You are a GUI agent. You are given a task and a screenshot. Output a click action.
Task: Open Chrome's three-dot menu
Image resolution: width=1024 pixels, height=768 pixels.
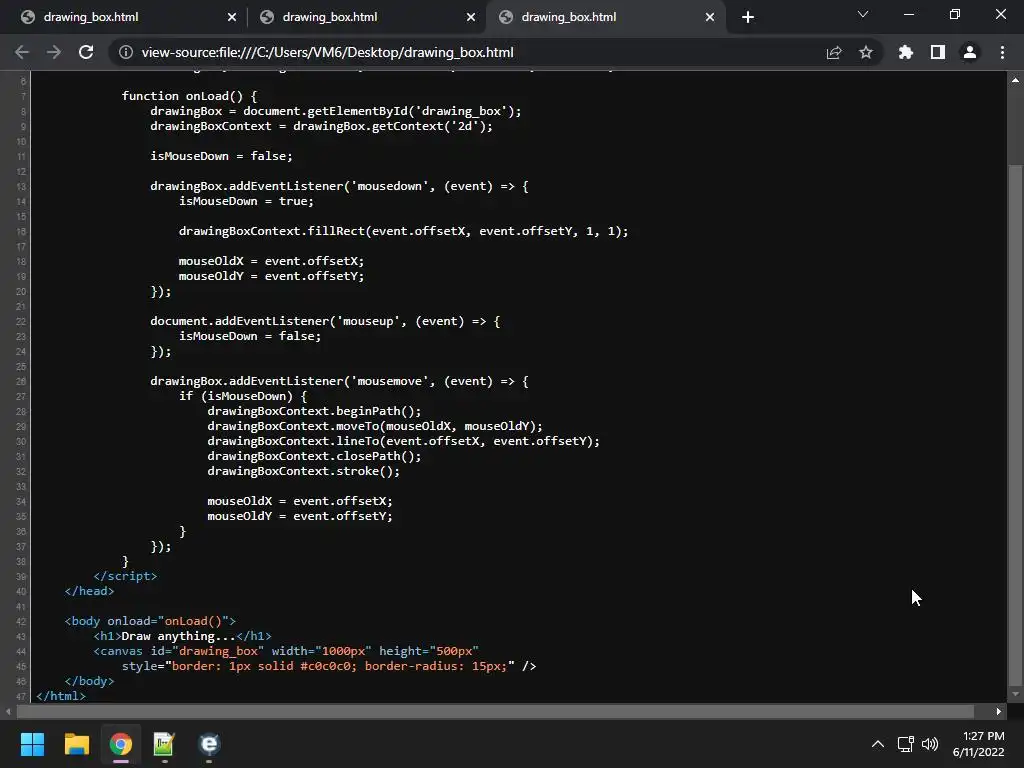coord(1002,52)
